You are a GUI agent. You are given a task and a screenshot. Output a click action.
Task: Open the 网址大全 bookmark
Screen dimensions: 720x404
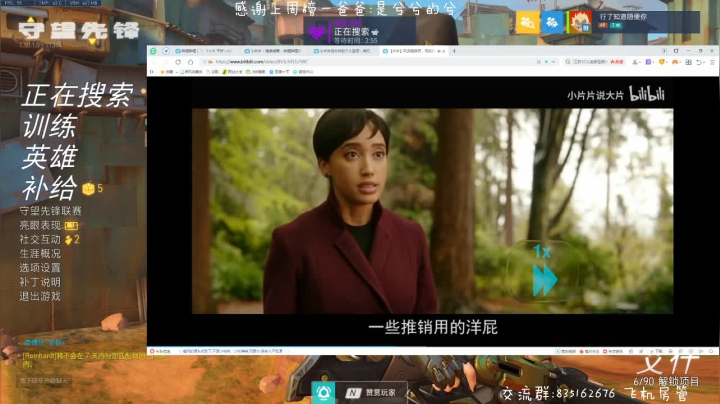click(x=231, y=72)
